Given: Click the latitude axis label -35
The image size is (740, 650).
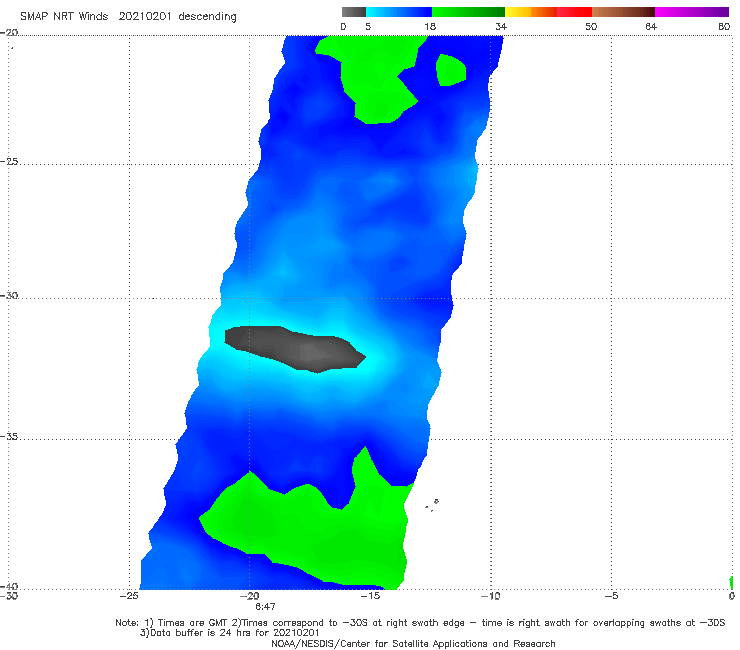Looking at the screenshot, I should coord(9,437).
